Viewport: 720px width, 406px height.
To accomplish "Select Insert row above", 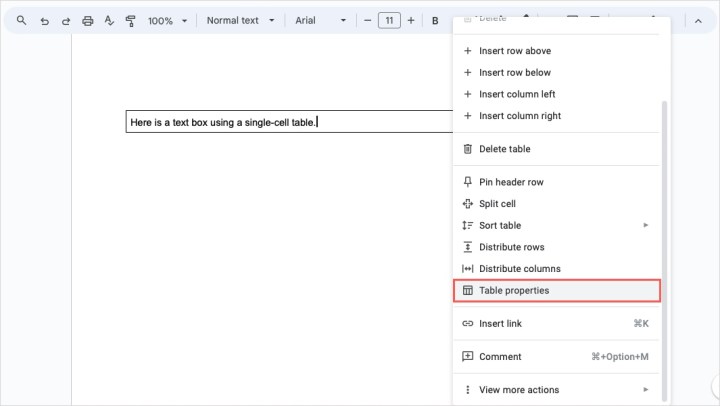I will 514,51.
